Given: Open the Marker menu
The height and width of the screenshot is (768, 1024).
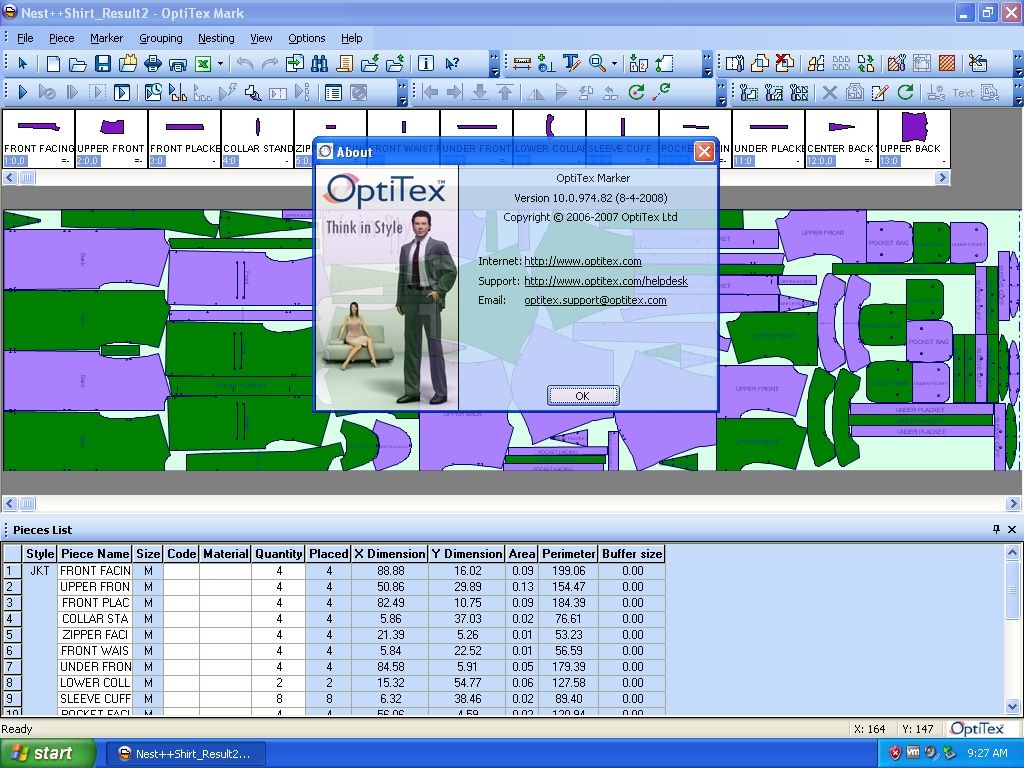Looking at the screenshot, I should point(106,38).
